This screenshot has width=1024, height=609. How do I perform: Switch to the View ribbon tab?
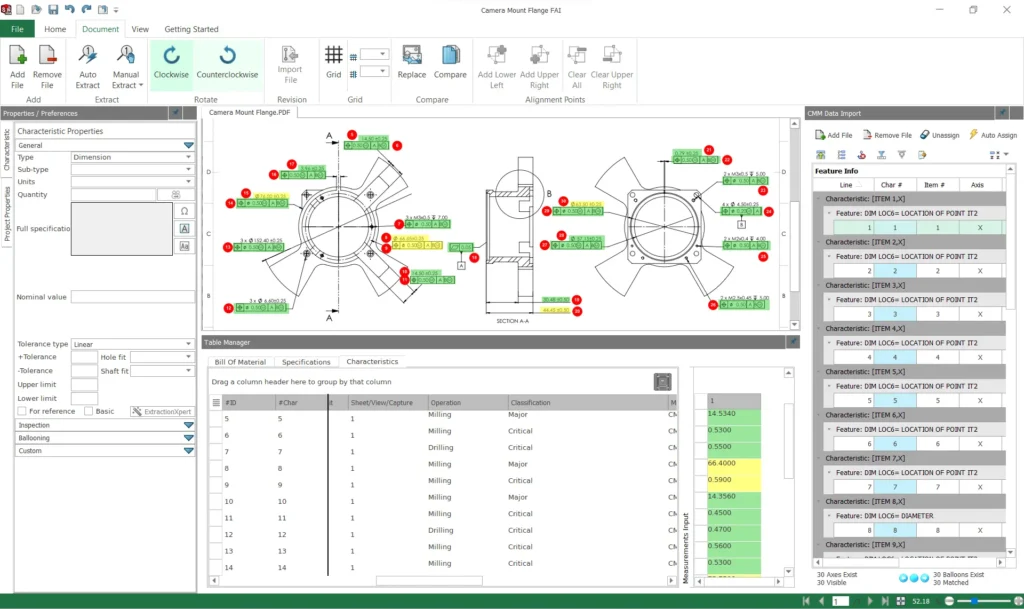click(140, 29)
